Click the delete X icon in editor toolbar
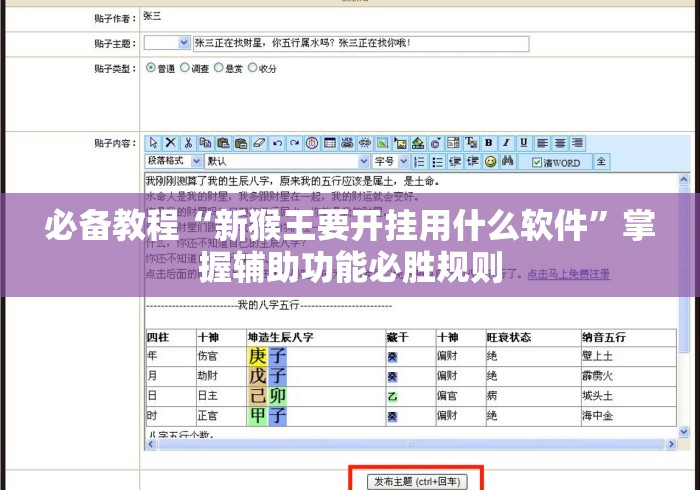The width and height of the screenshot is (700, 490). [x=171, y=143]
